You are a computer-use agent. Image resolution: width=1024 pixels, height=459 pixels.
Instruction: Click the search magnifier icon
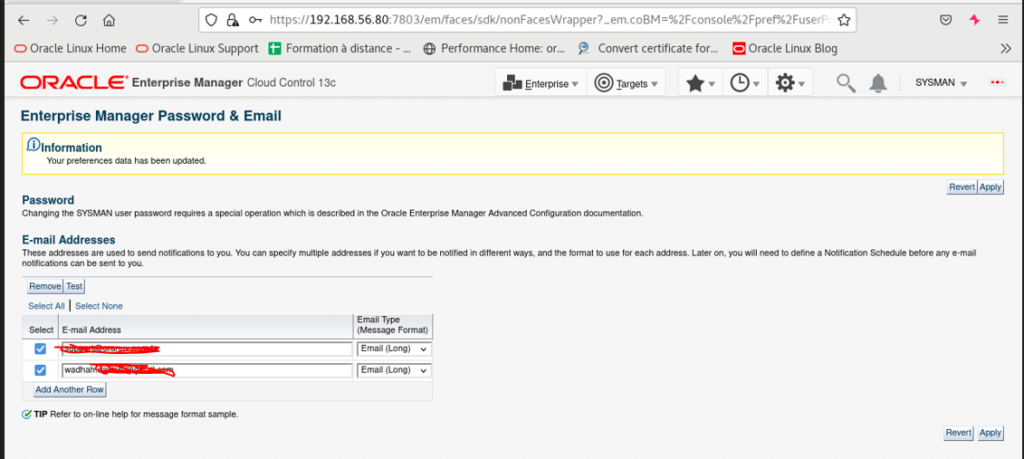846,84
